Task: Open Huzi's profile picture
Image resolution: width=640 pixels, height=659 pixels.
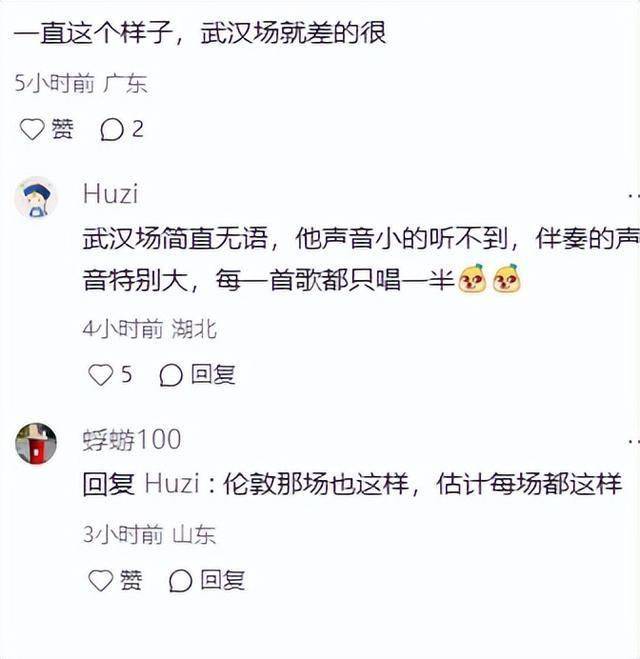Action: (x=37, y=198)
